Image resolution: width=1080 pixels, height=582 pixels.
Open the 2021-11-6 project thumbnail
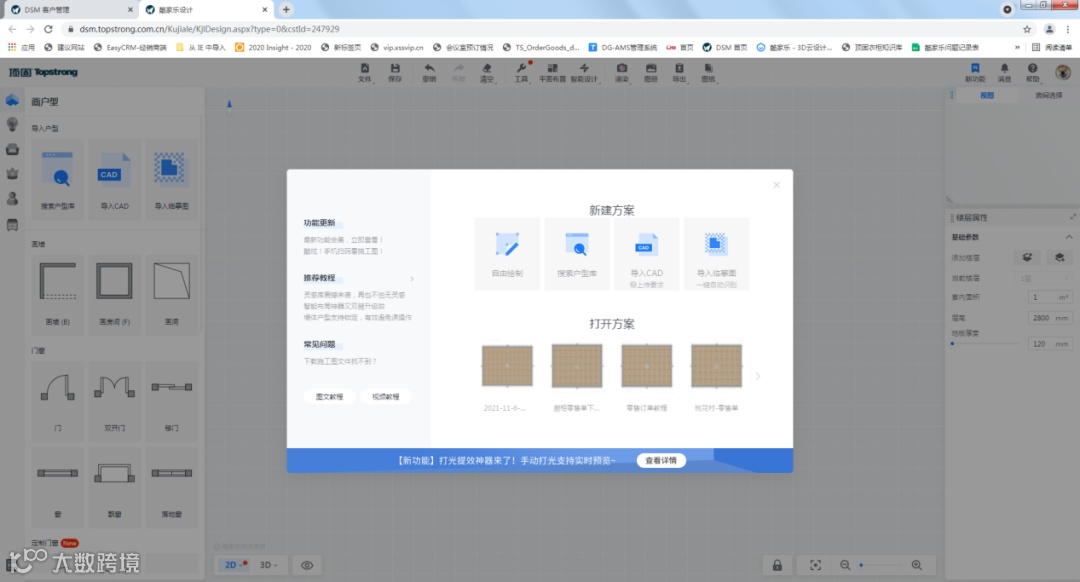coord(507,377)
